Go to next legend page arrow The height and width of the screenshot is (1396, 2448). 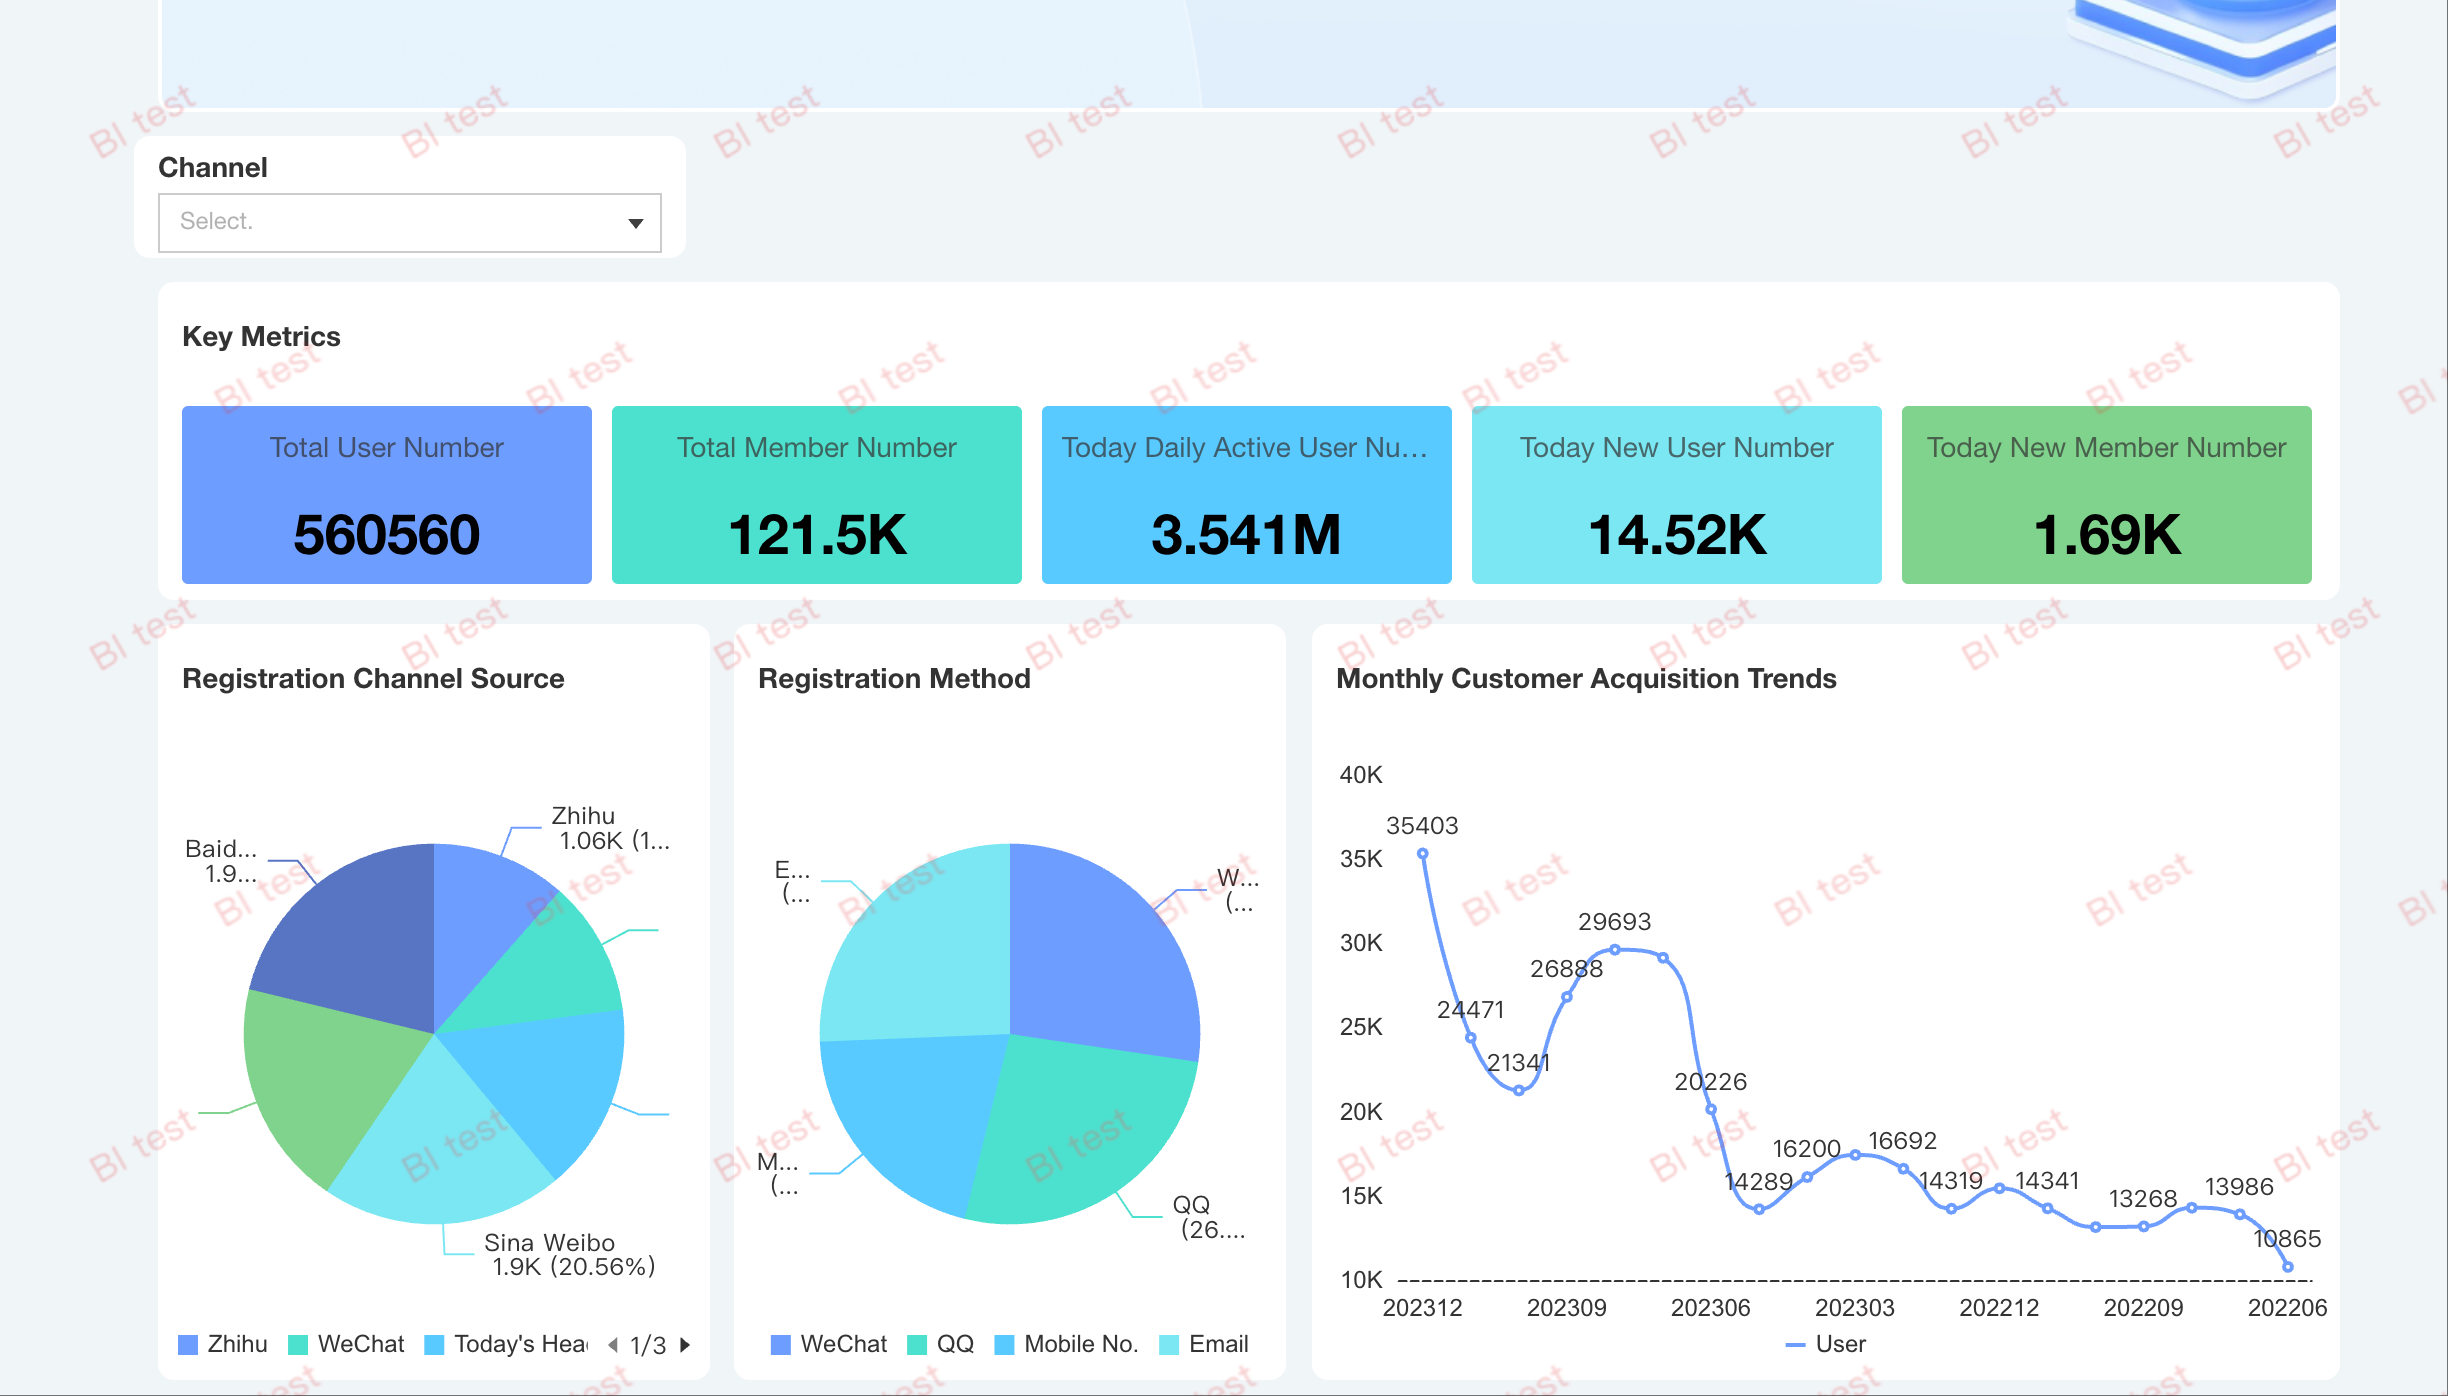click(x=686, y=1344)
